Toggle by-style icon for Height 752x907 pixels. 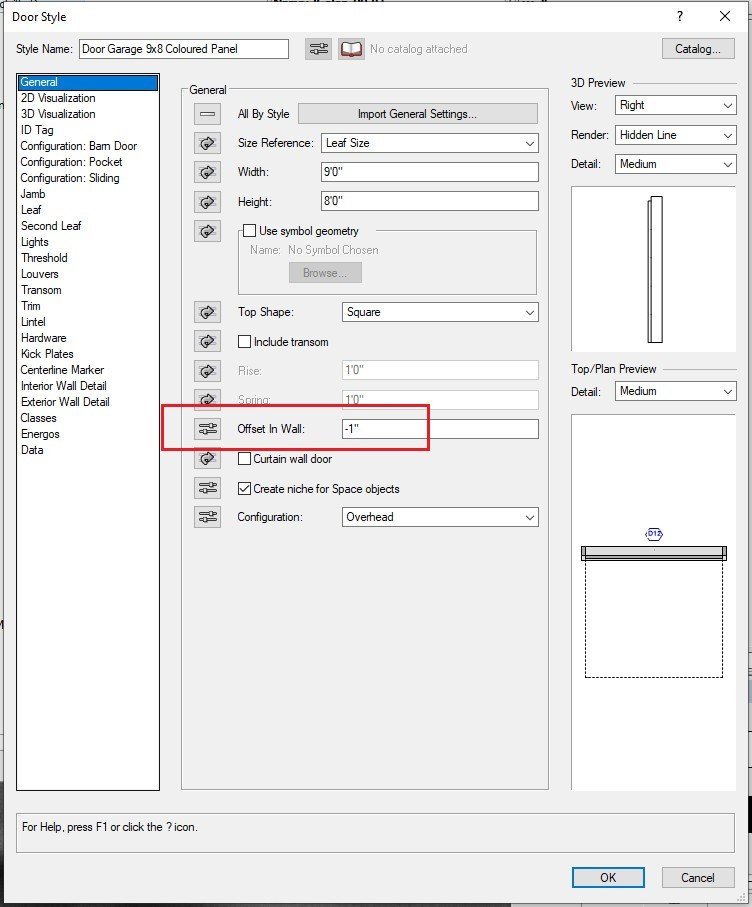point(207,202)
